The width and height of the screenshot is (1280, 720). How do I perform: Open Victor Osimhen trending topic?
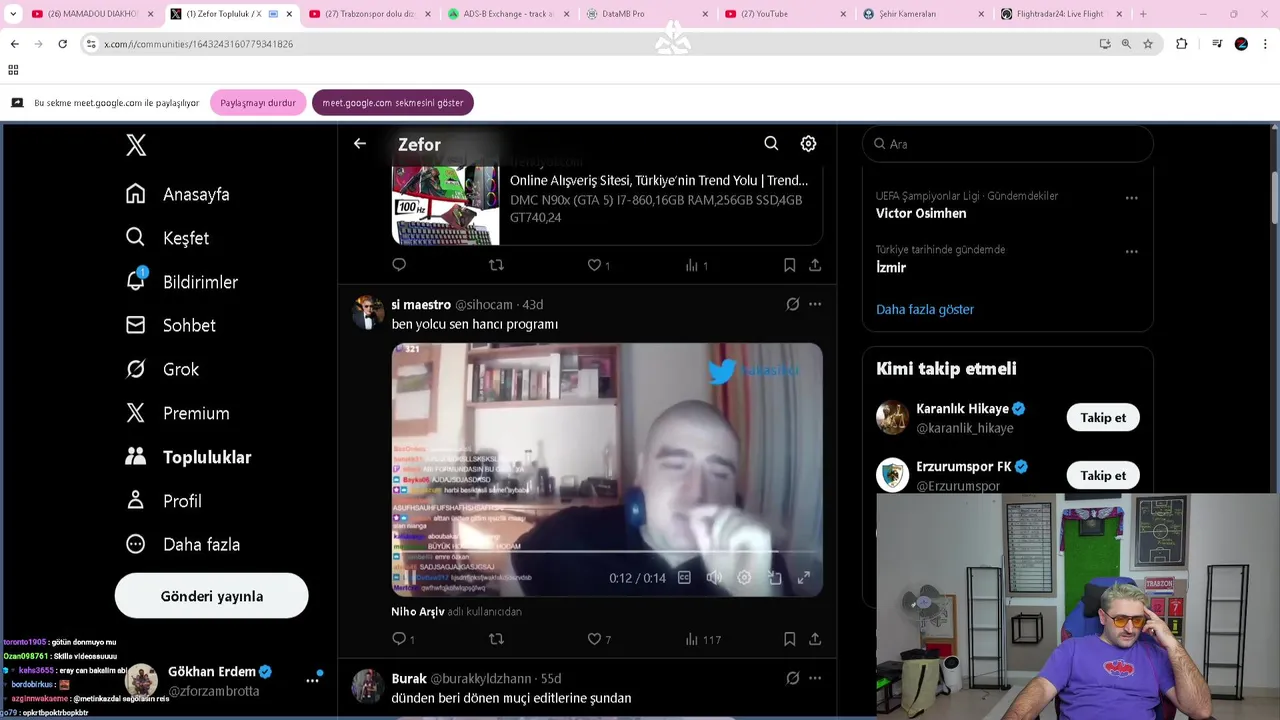point(921,213)
